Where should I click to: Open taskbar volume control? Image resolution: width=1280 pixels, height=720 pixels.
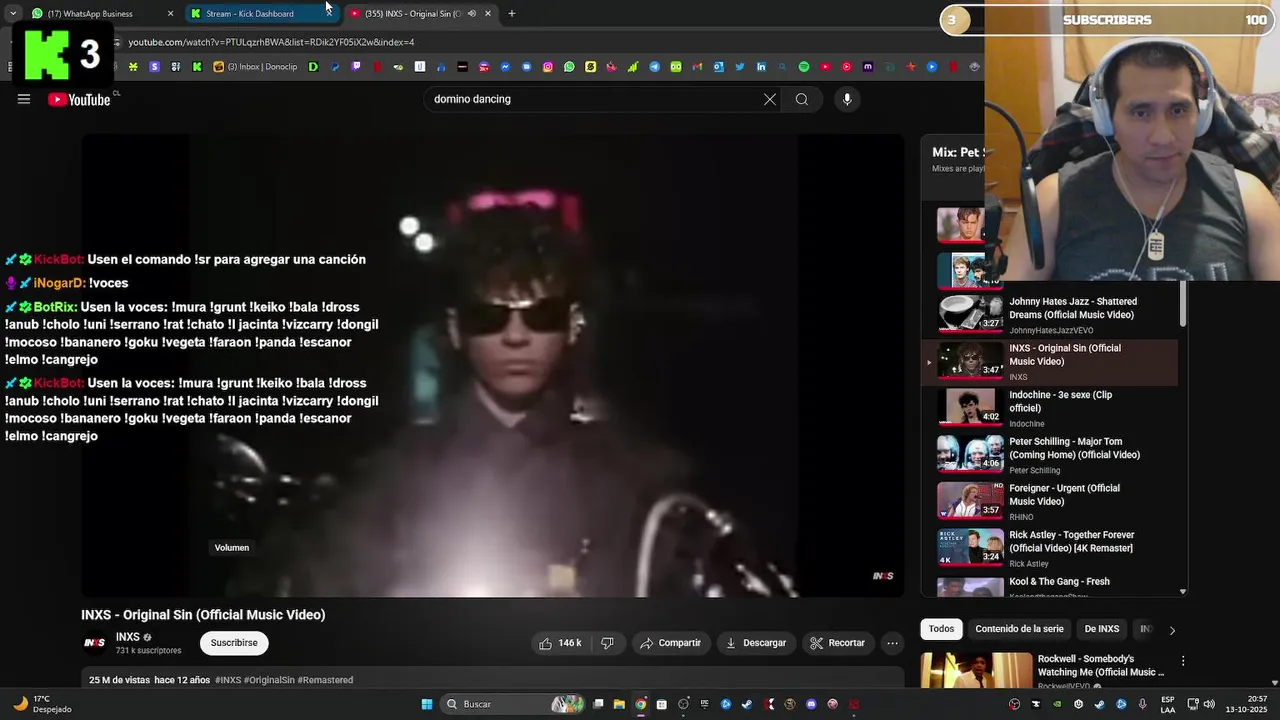click(x=1209, y=704)
